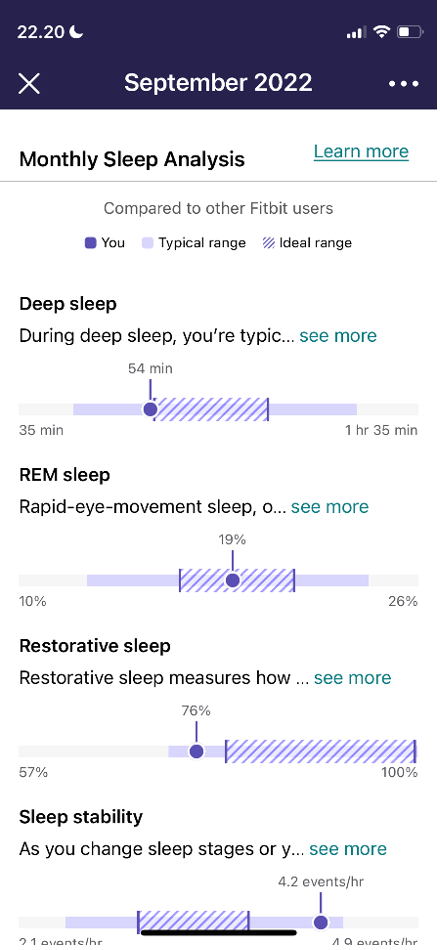Expand Restorative sleep see more text
Viewport: 440px width, 950px height.
pos(352,677)
